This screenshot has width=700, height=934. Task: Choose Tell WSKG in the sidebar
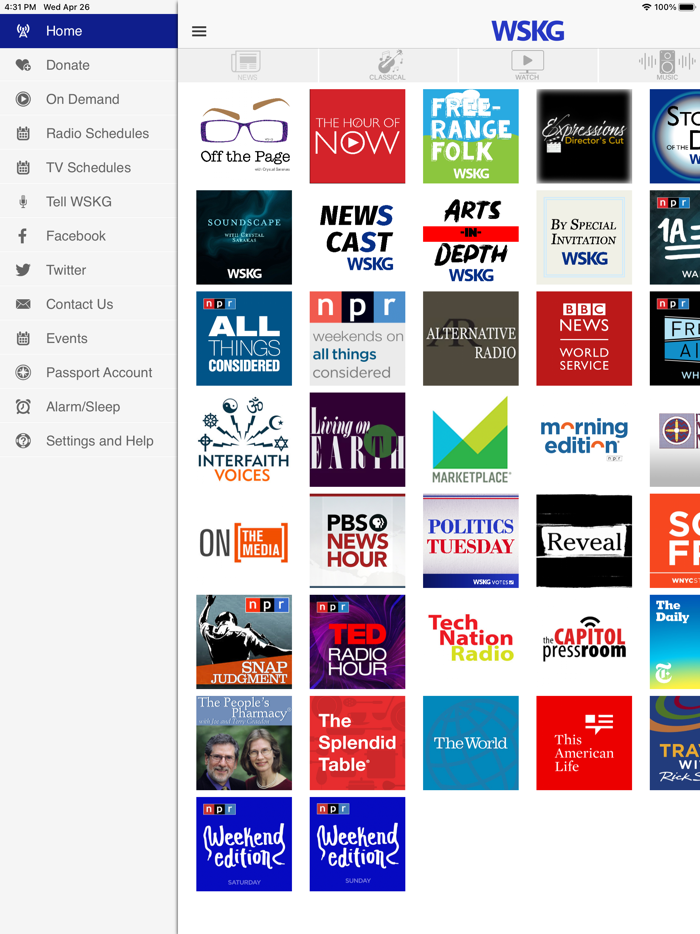click(89, 201)
